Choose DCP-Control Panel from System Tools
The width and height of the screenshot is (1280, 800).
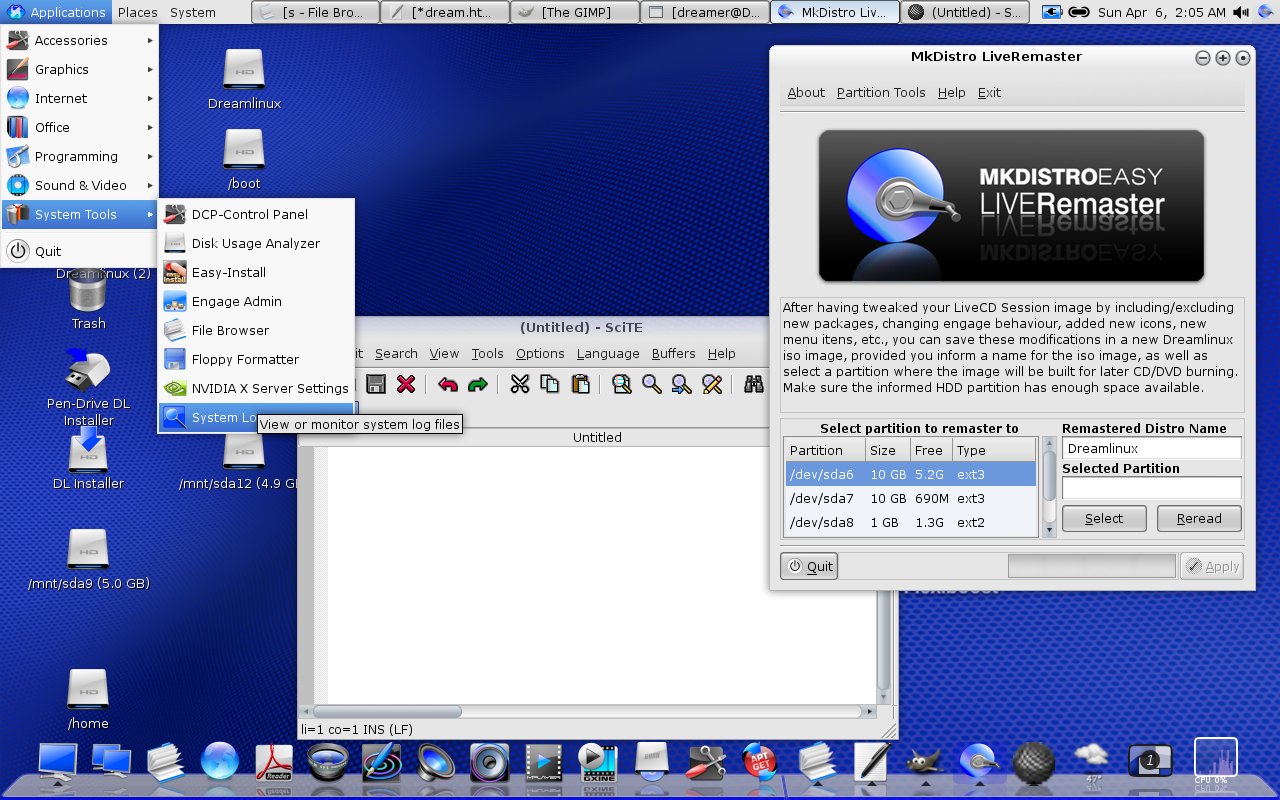(256, 214)
